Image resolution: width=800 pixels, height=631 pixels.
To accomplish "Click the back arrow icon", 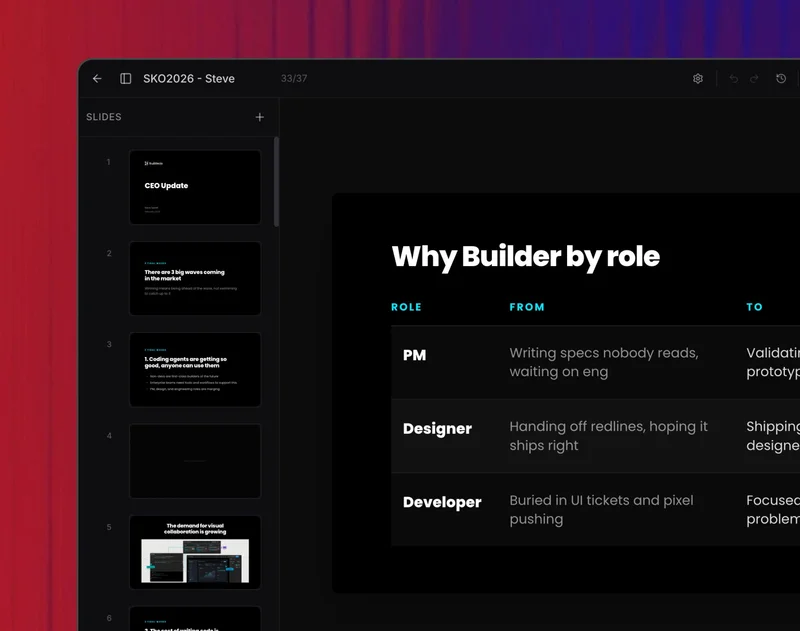I will [x=97, y=79].
